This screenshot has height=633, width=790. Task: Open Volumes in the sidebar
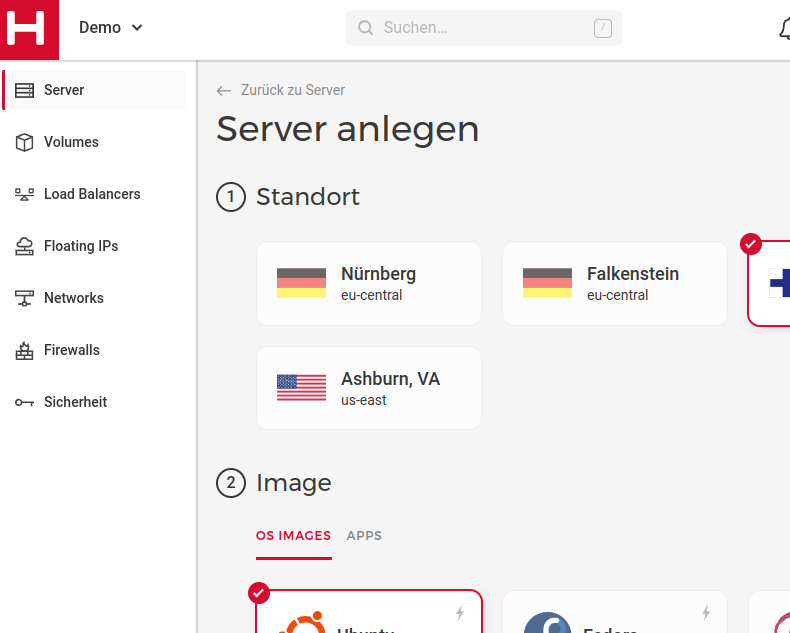pos(95,142)
